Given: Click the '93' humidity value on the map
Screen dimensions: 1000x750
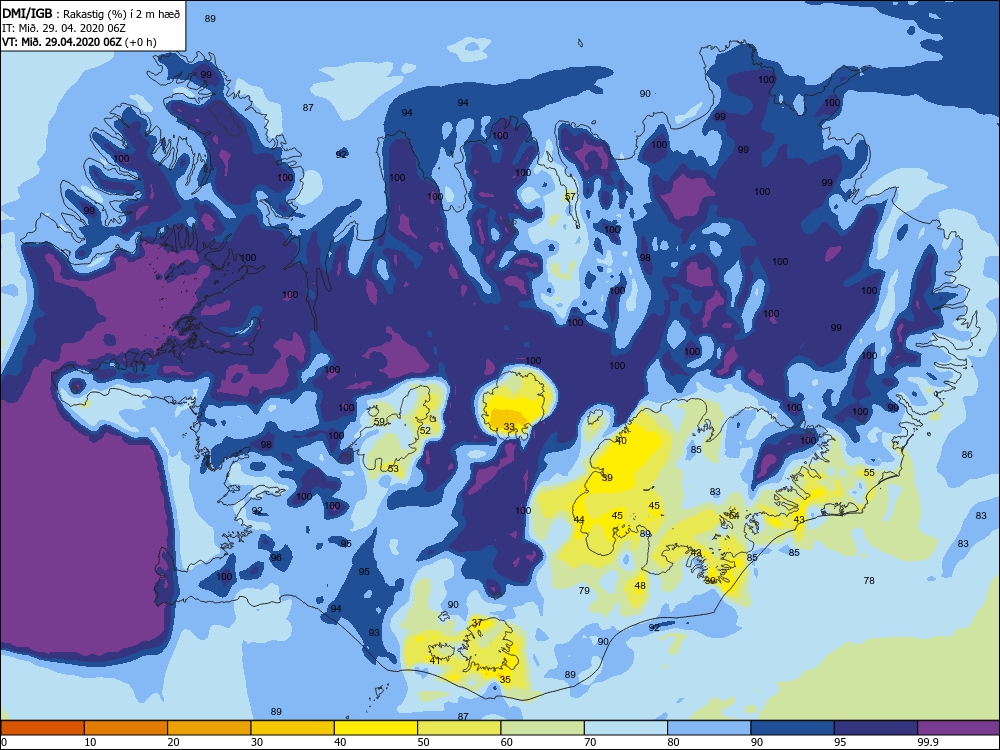Looking at the screenshot, I should 374,633.
